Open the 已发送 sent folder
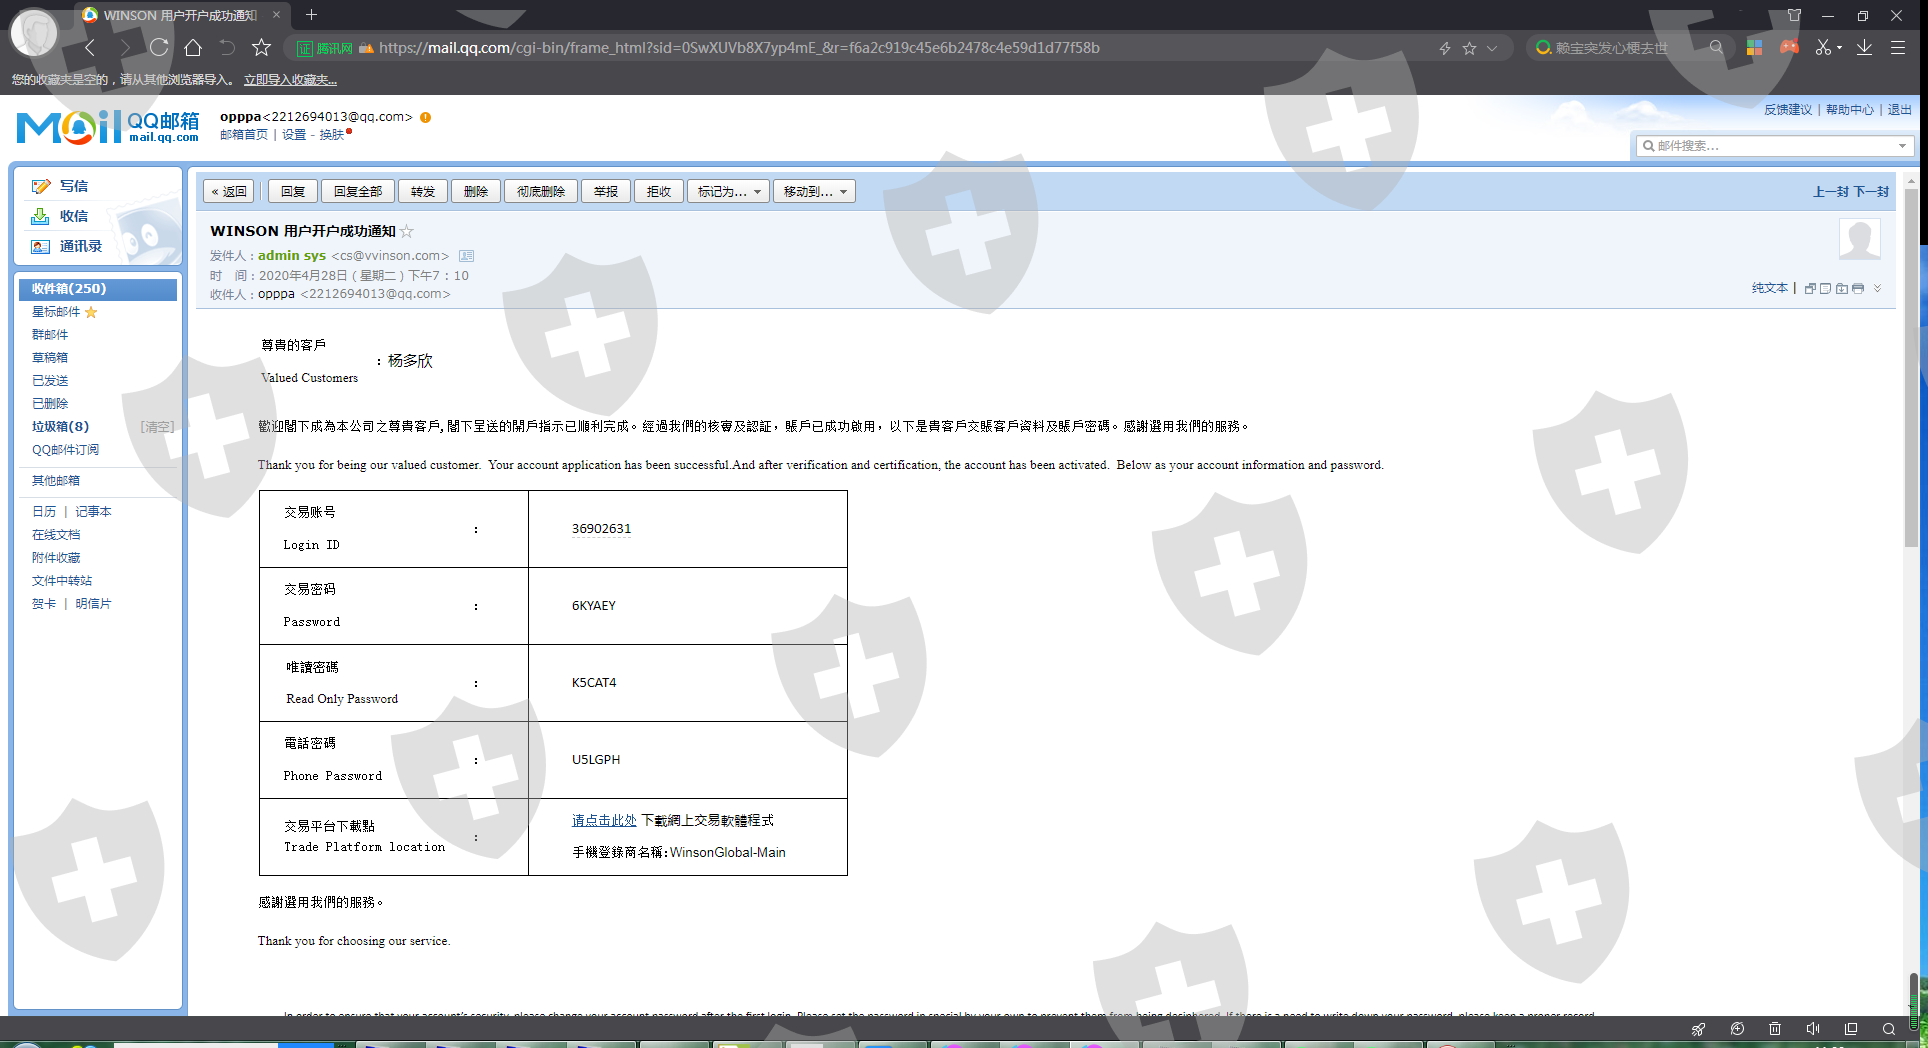This screenshot has width=1928, height=1048. (50, 381)
